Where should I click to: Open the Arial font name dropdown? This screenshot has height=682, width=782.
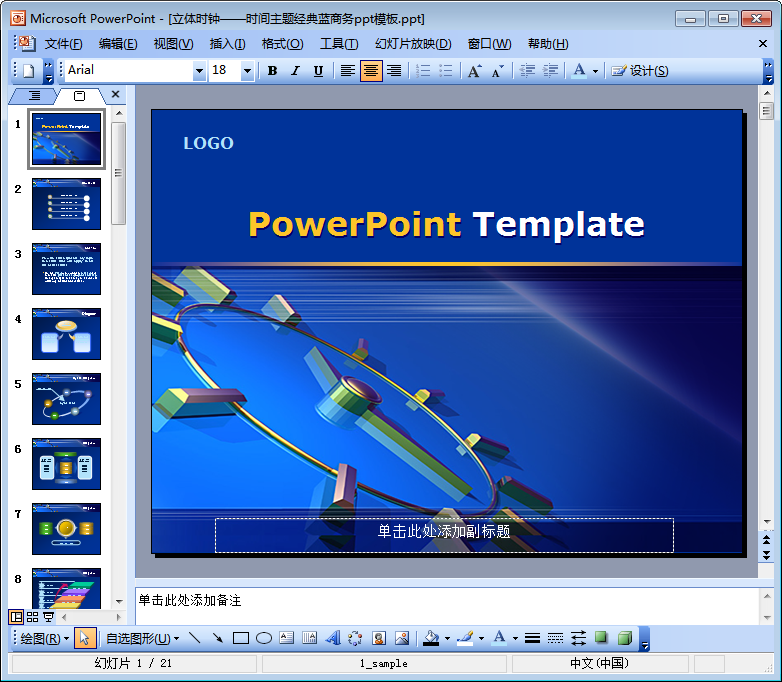199,71
